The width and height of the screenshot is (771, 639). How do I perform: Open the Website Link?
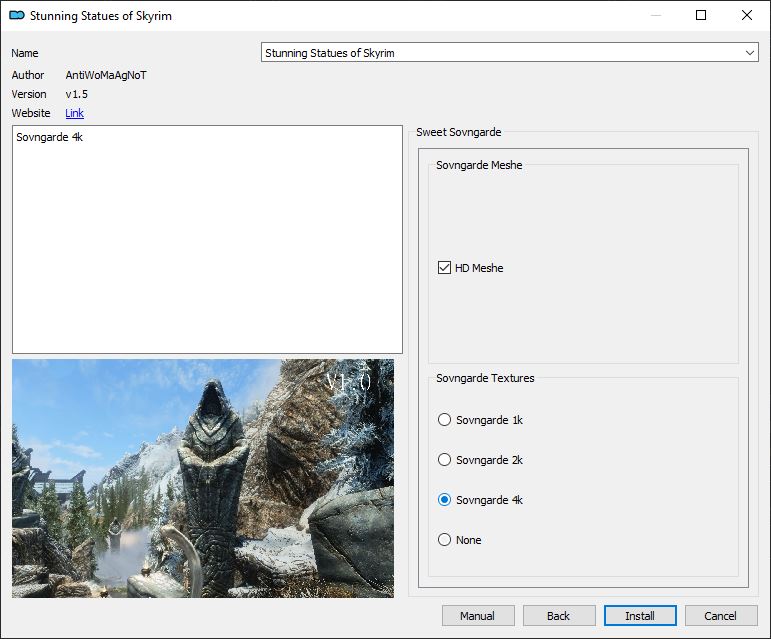(74, 113)
